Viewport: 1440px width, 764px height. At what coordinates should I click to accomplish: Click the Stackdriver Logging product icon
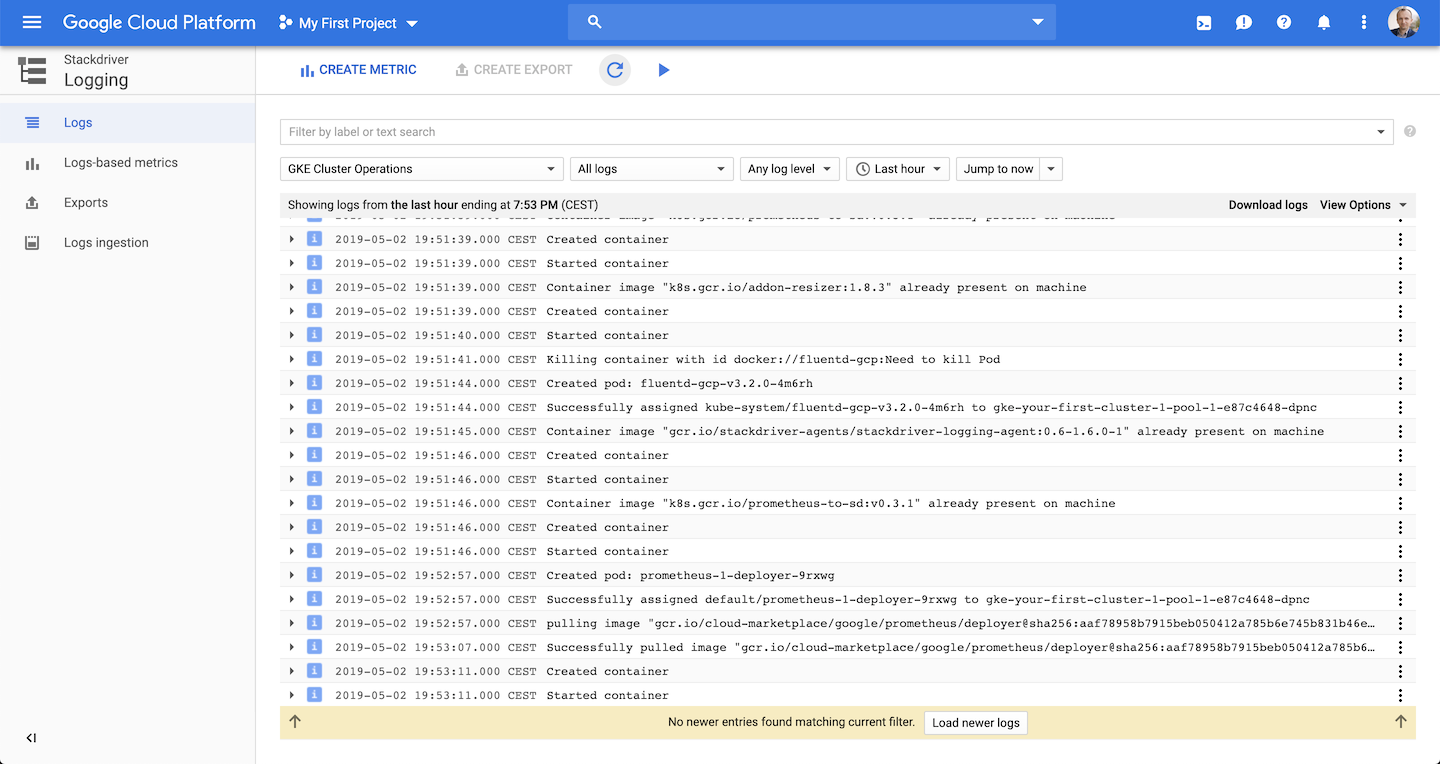click(x=32, y=70)
